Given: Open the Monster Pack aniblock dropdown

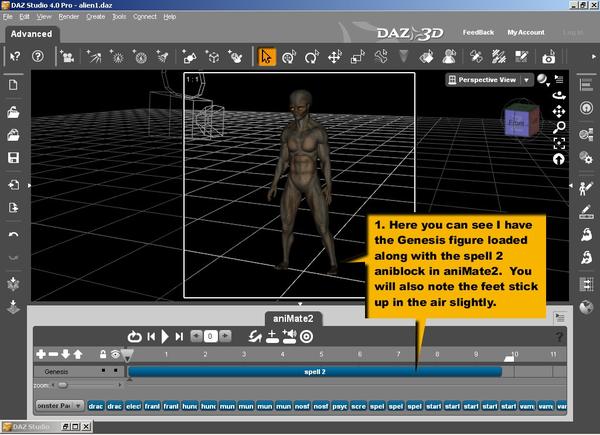Looking at the screenshot, I should [60, 406].
